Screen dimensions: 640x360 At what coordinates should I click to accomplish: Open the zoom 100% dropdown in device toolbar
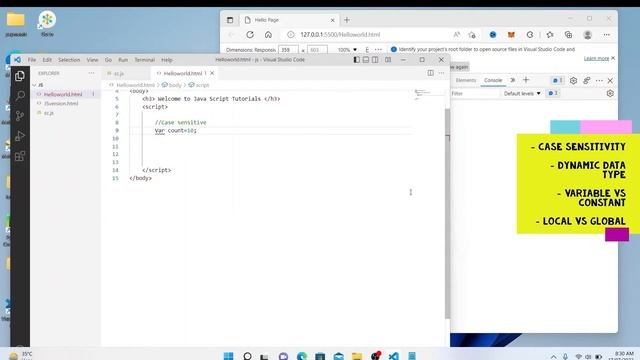[347, 50]
